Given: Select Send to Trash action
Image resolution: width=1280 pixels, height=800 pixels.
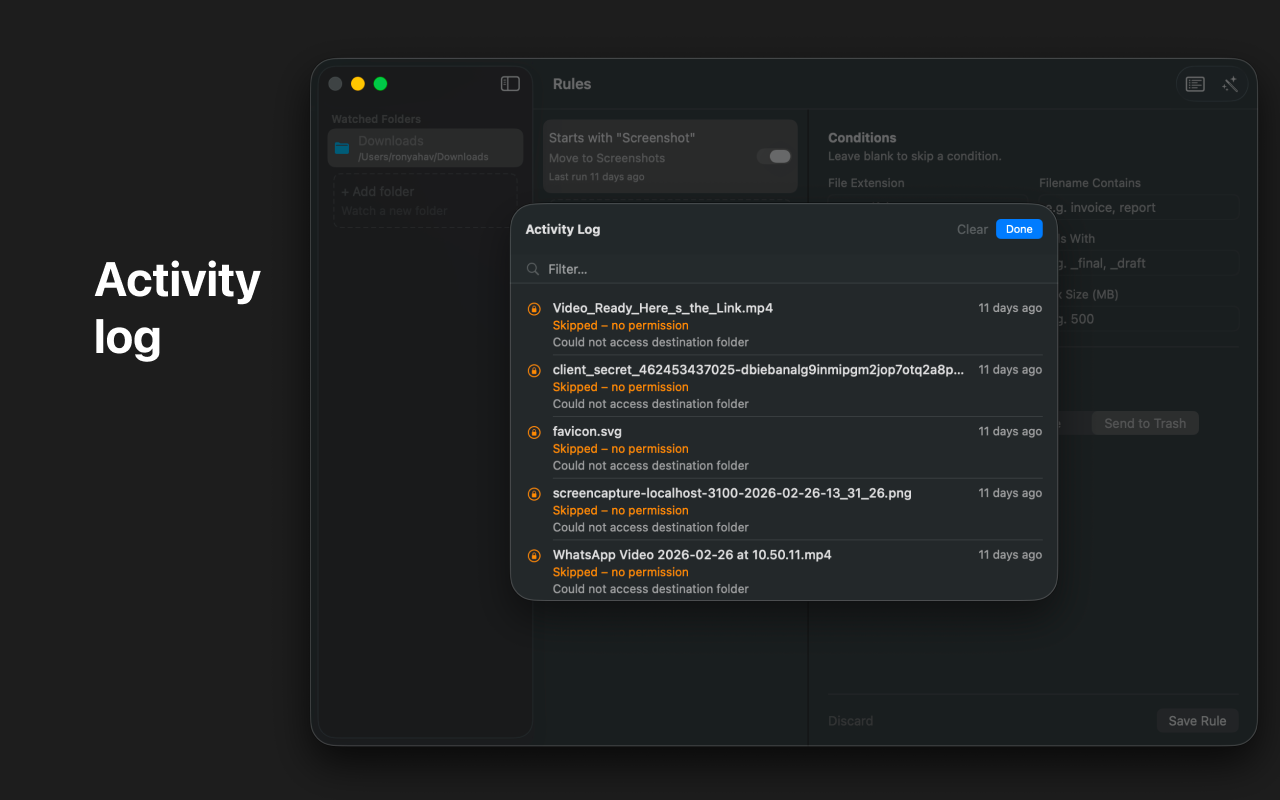Looking at the screenshot, I should coord(1145,423).
